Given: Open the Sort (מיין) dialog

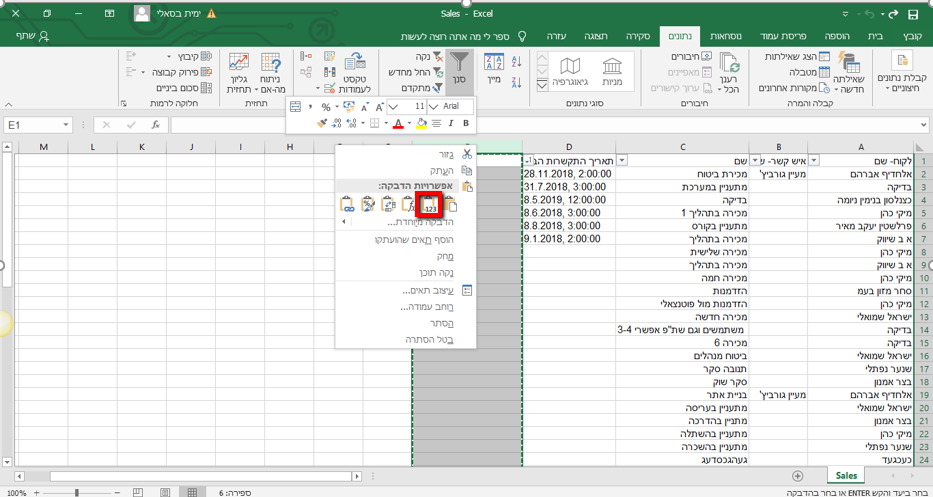Looking at the screenshot, I should [x=494, y=69].
